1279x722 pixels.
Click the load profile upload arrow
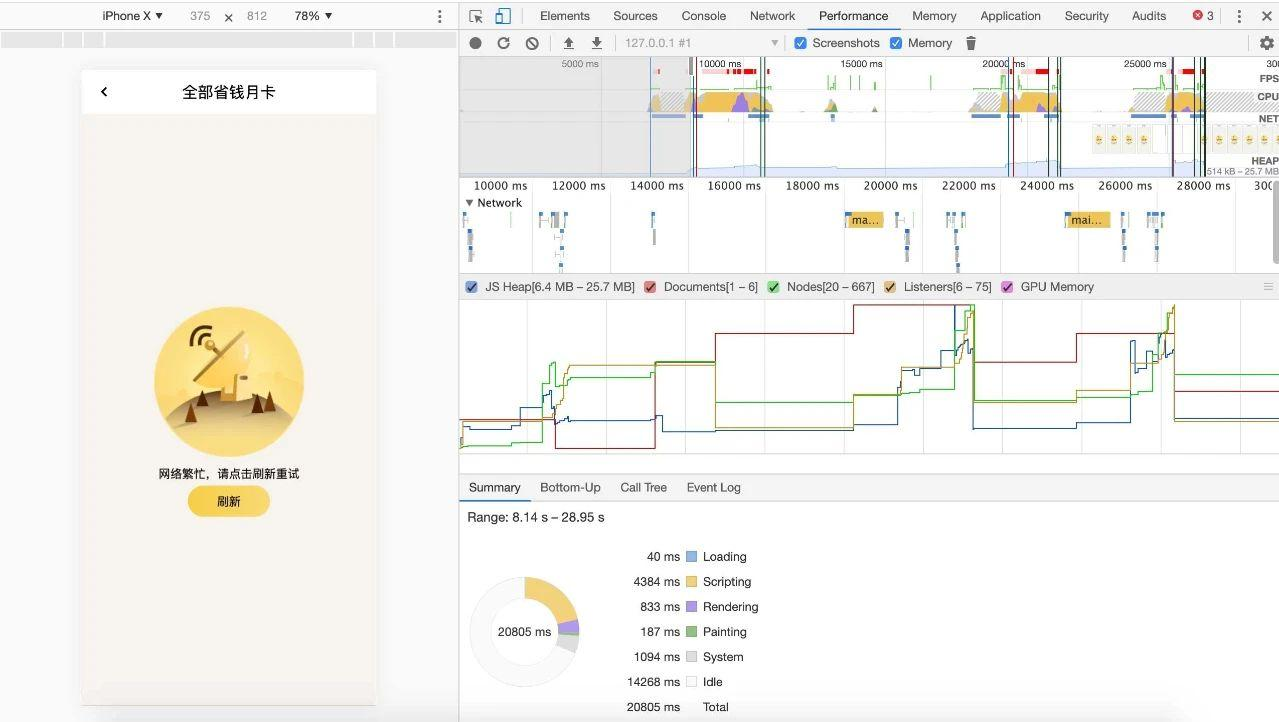[x=569, y=43]
